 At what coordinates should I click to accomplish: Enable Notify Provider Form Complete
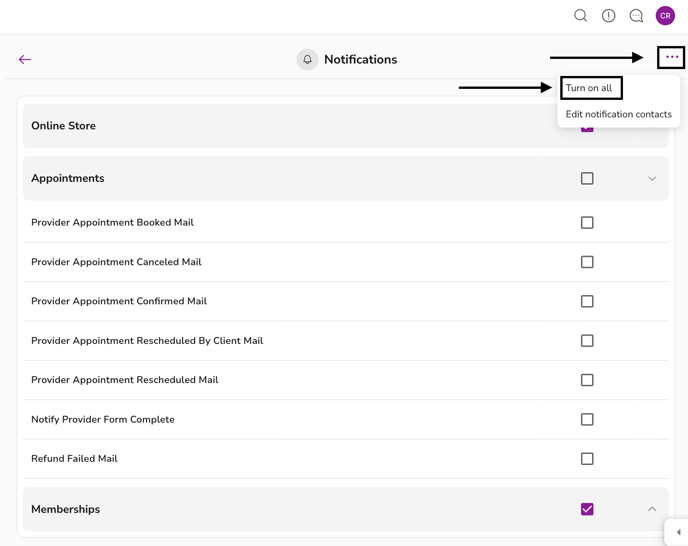click(587, 420)
